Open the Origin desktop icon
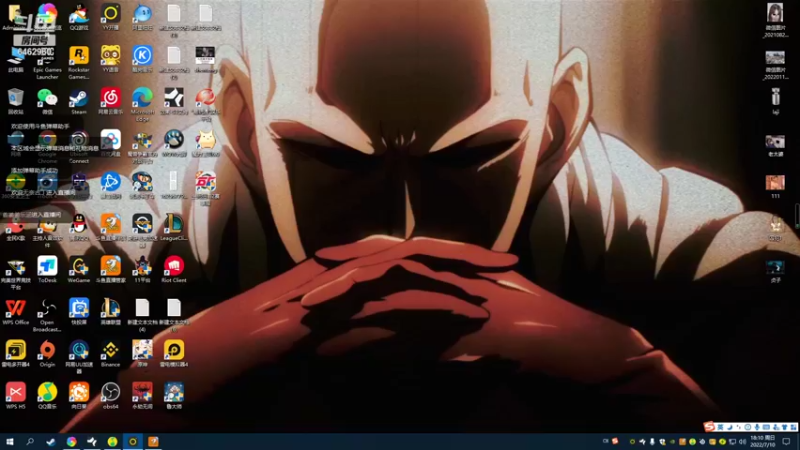This screenshot has width=800, height=450. [x=47, y=350]
